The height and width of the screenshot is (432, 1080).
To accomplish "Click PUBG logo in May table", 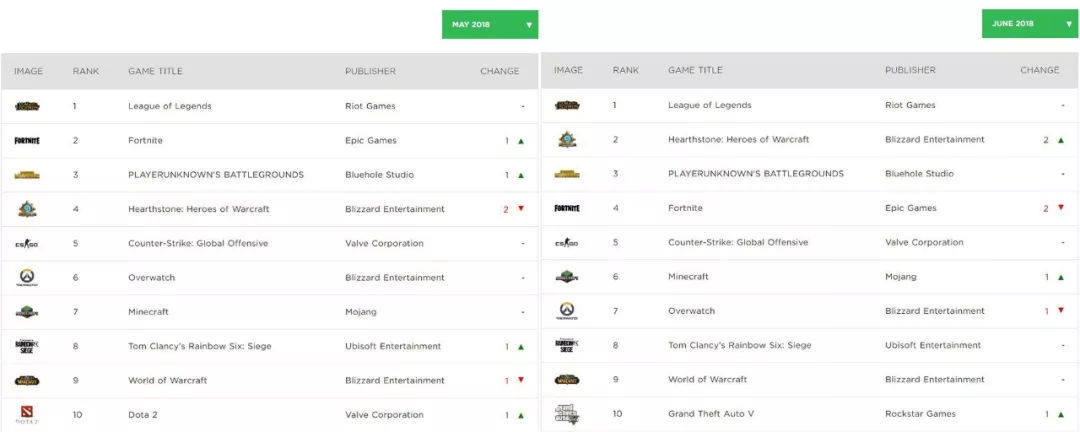I will tap(28, 175).
